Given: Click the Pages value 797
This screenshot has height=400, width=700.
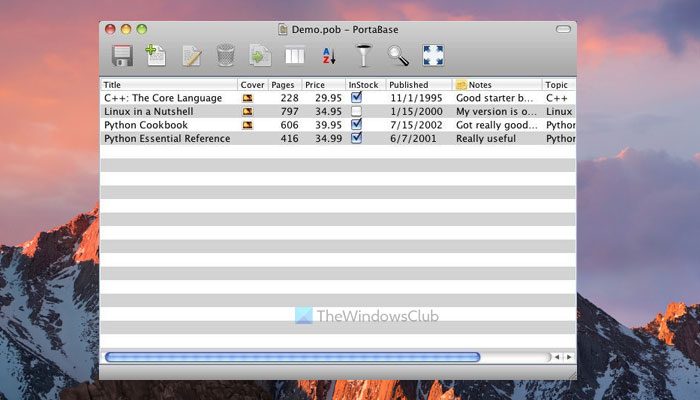Looking at the screenshot, I should click(290, 112).
